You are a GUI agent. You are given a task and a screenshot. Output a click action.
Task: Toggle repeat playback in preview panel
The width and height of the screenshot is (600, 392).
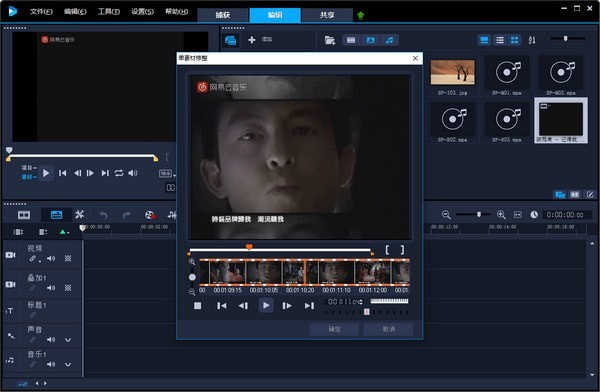pos(119,173)
